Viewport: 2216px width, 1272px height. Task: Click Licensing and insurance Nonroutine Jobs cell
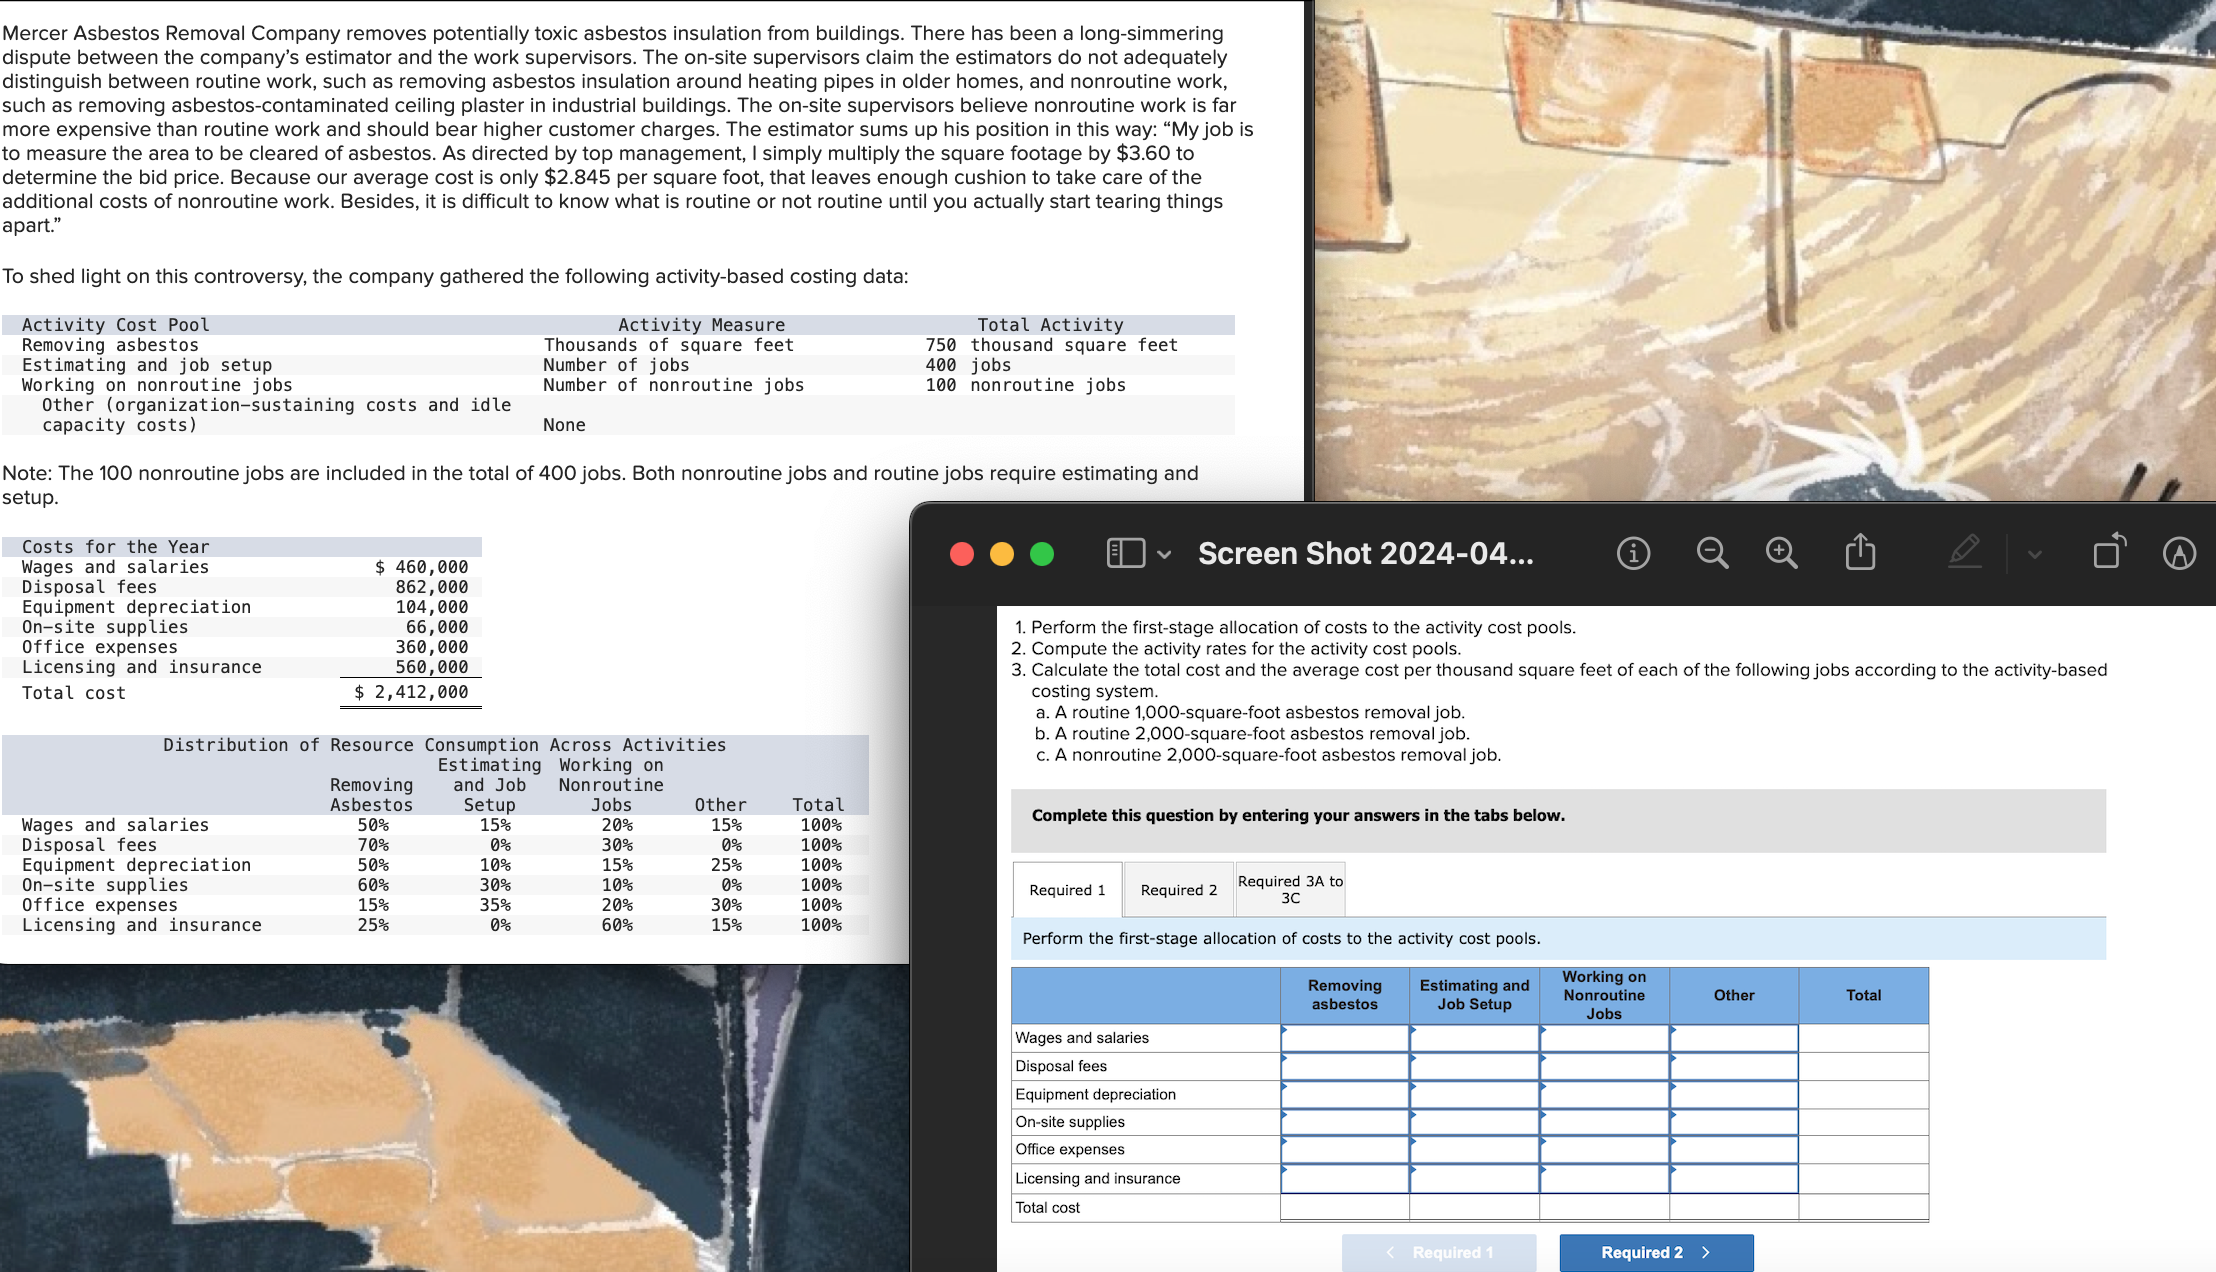[x=1603, y=1179]
